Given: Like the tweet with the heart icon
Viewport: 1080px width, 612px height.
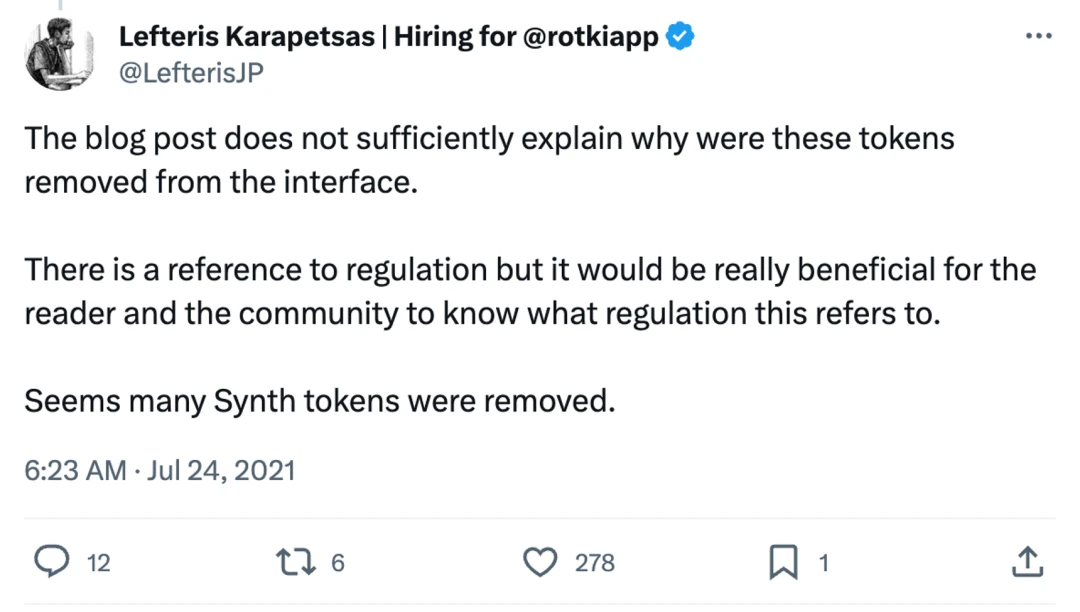Looking at the screenshot, I should (x=540, y=563).
